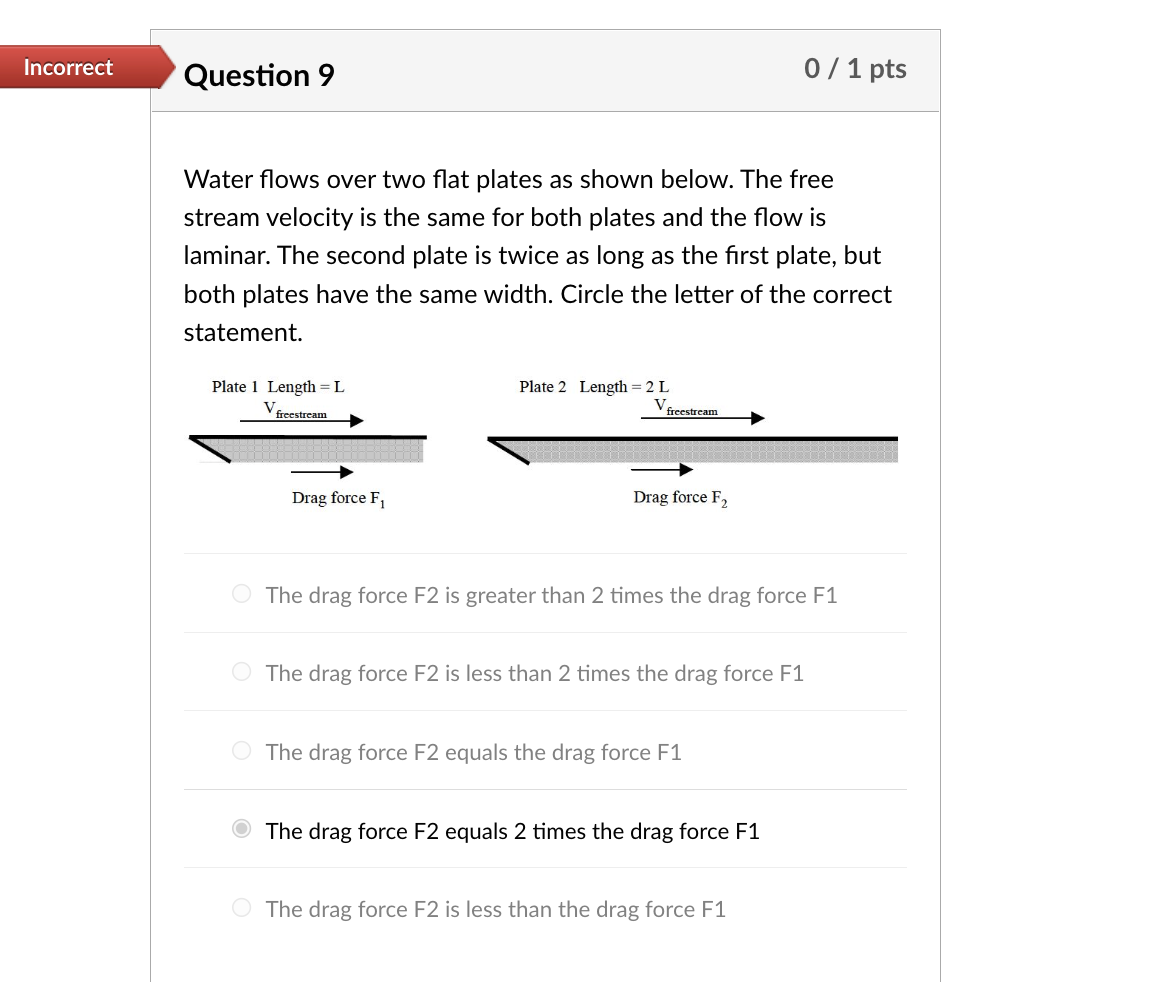Select answer "F2 is greater than 2 times F1"

(x=550, y=595)
